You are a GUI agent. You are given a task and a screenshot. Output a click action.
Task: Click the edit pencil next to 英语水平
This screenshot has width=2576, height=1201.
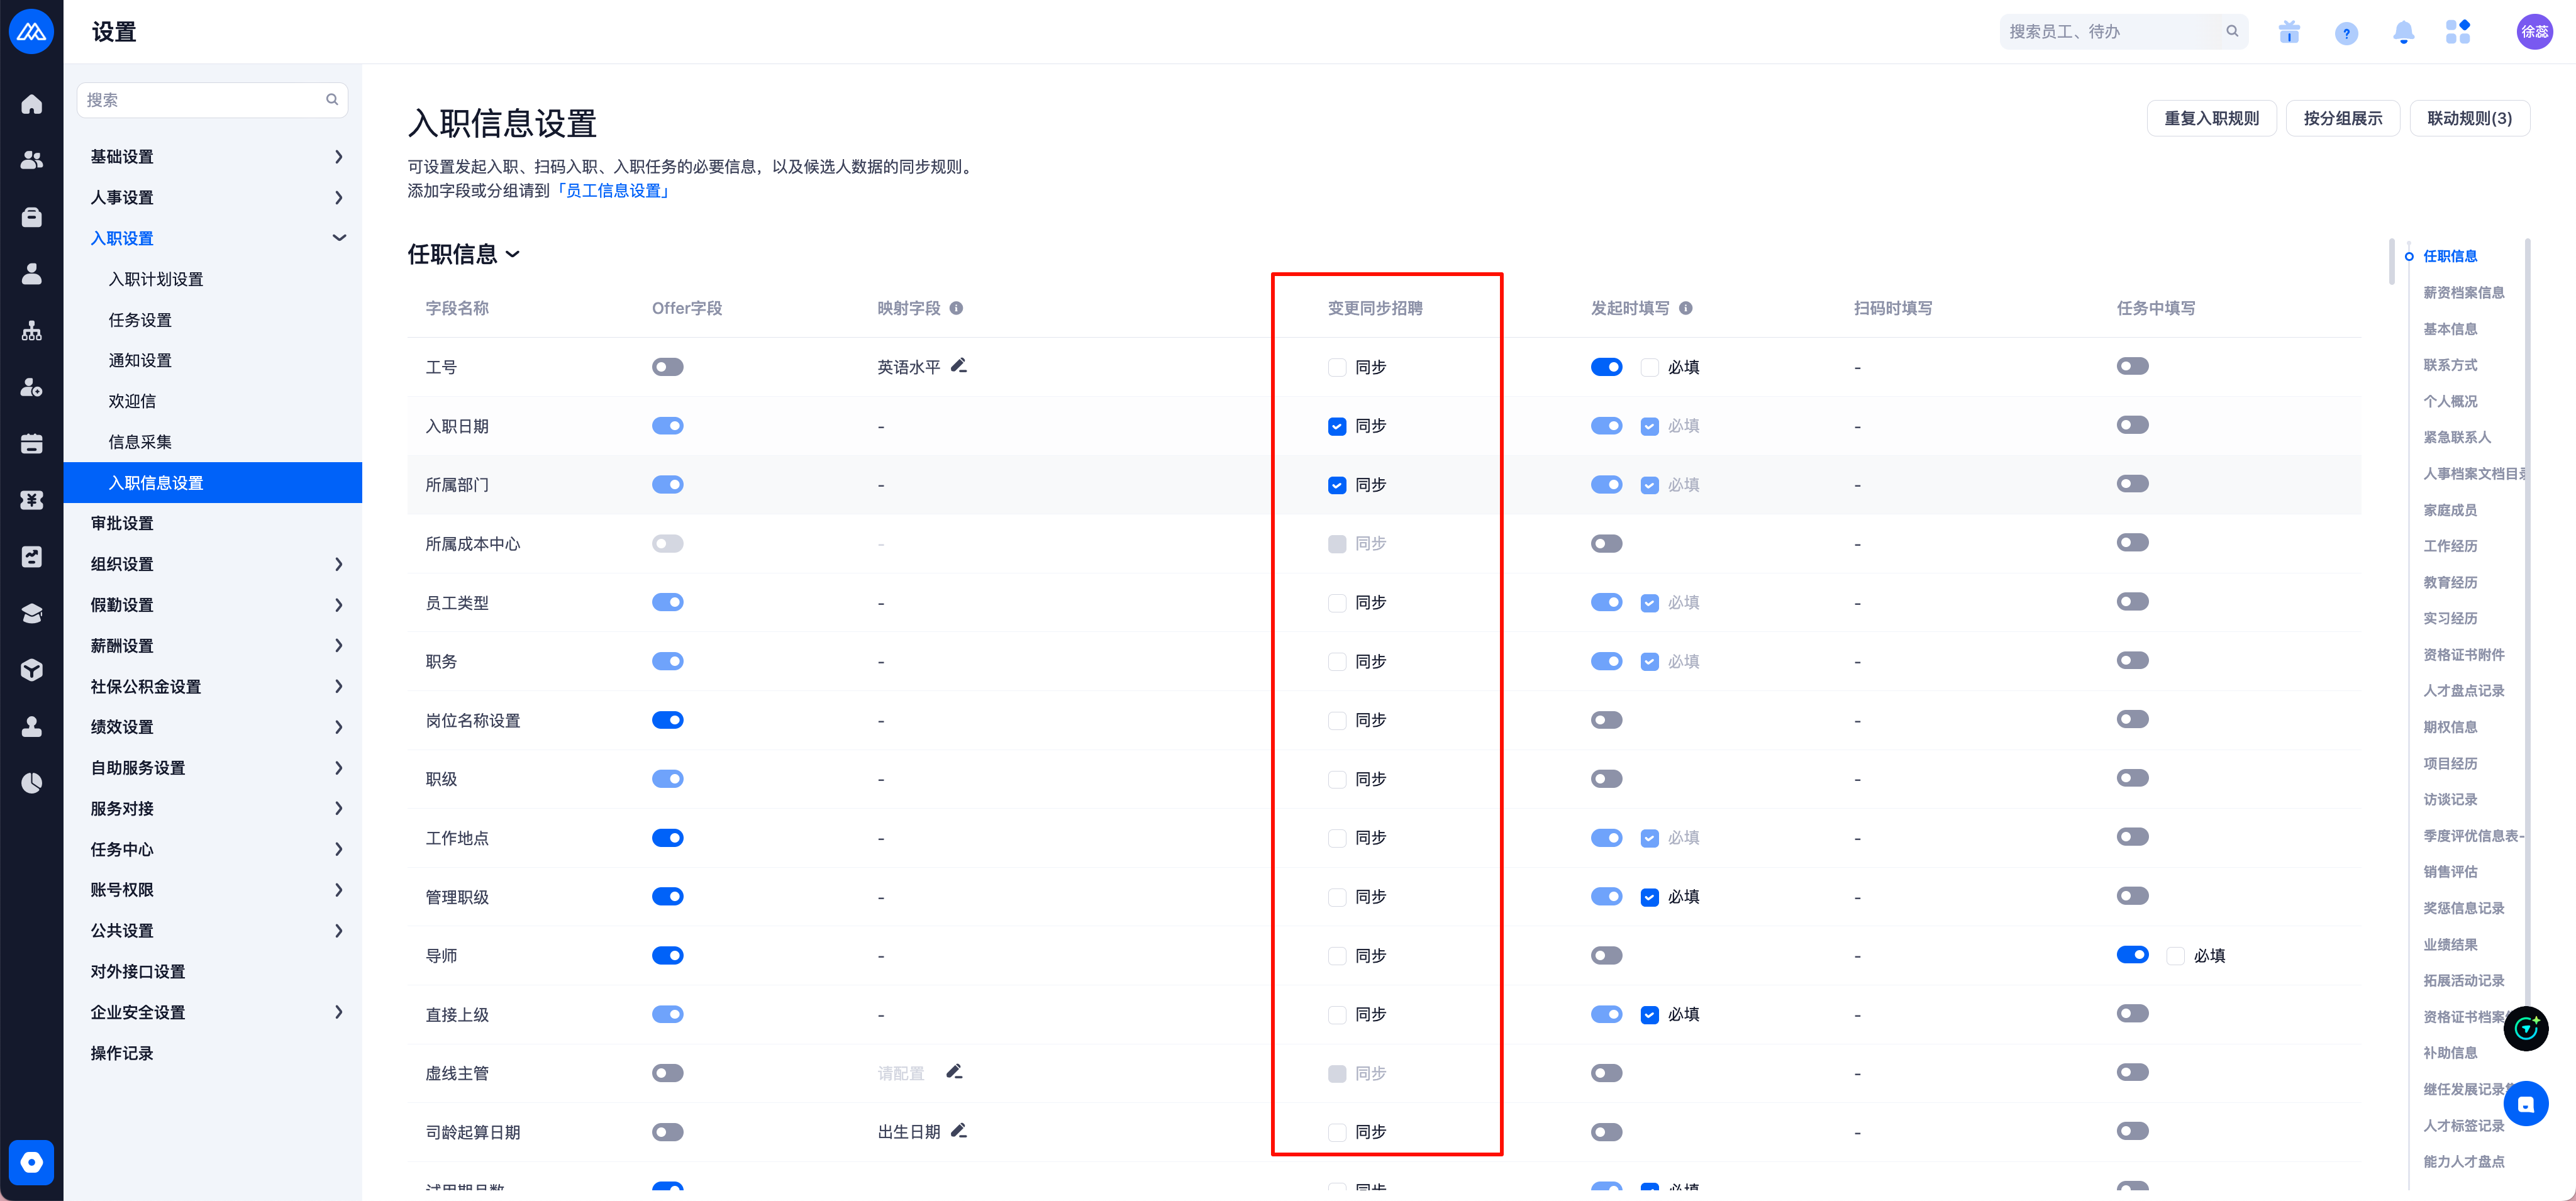tap(958, 366)
